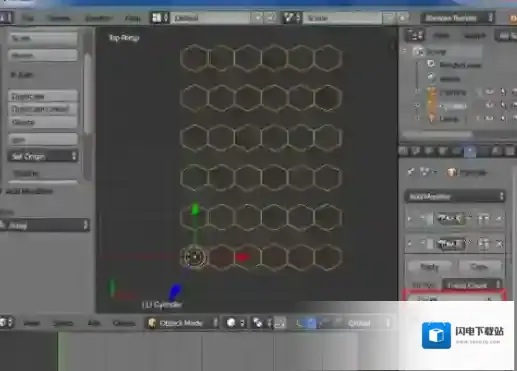Toggle Camera selectability cursor icon
517x371 pixels.
[503, 92]
